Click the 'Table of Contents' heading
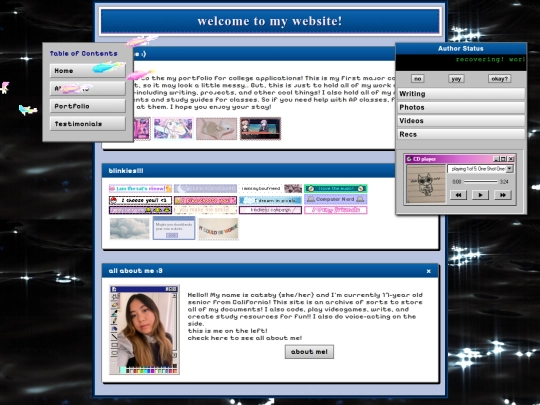The image size is (540, 405). coord(84,53)
